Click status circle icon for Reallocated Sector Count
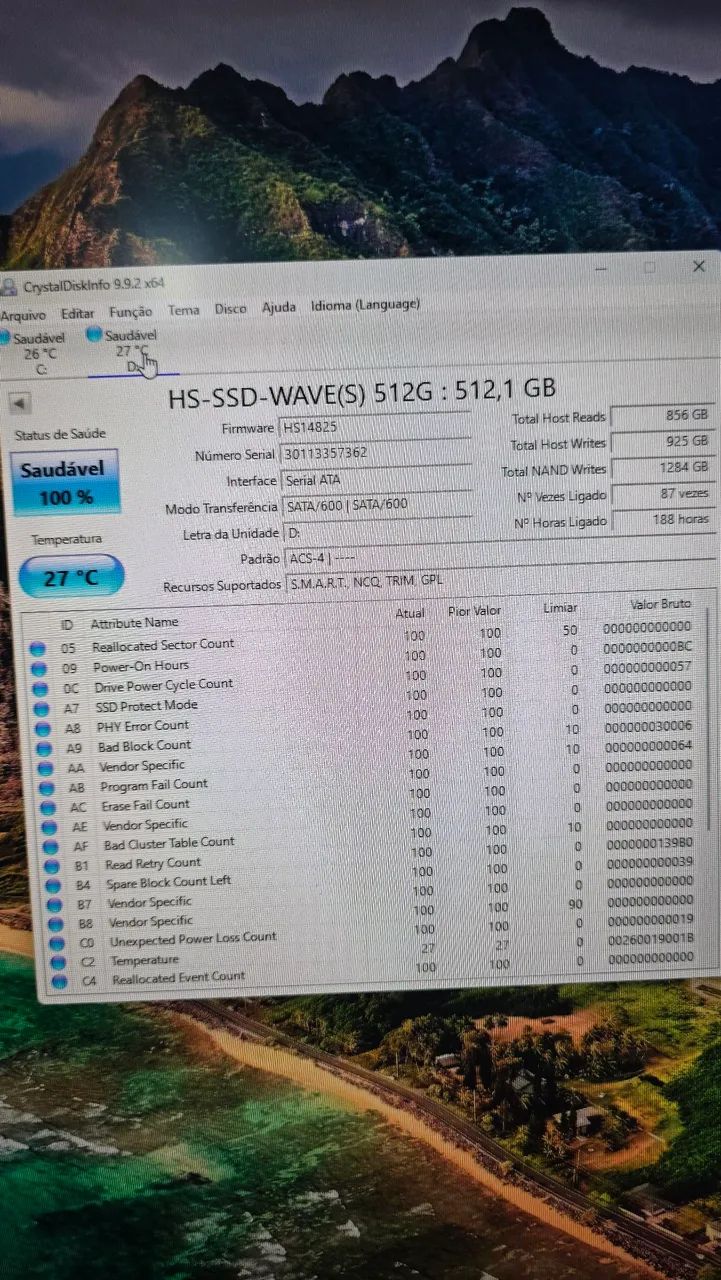This screenshot has width=721, height=1280. (x=37, y=649)
